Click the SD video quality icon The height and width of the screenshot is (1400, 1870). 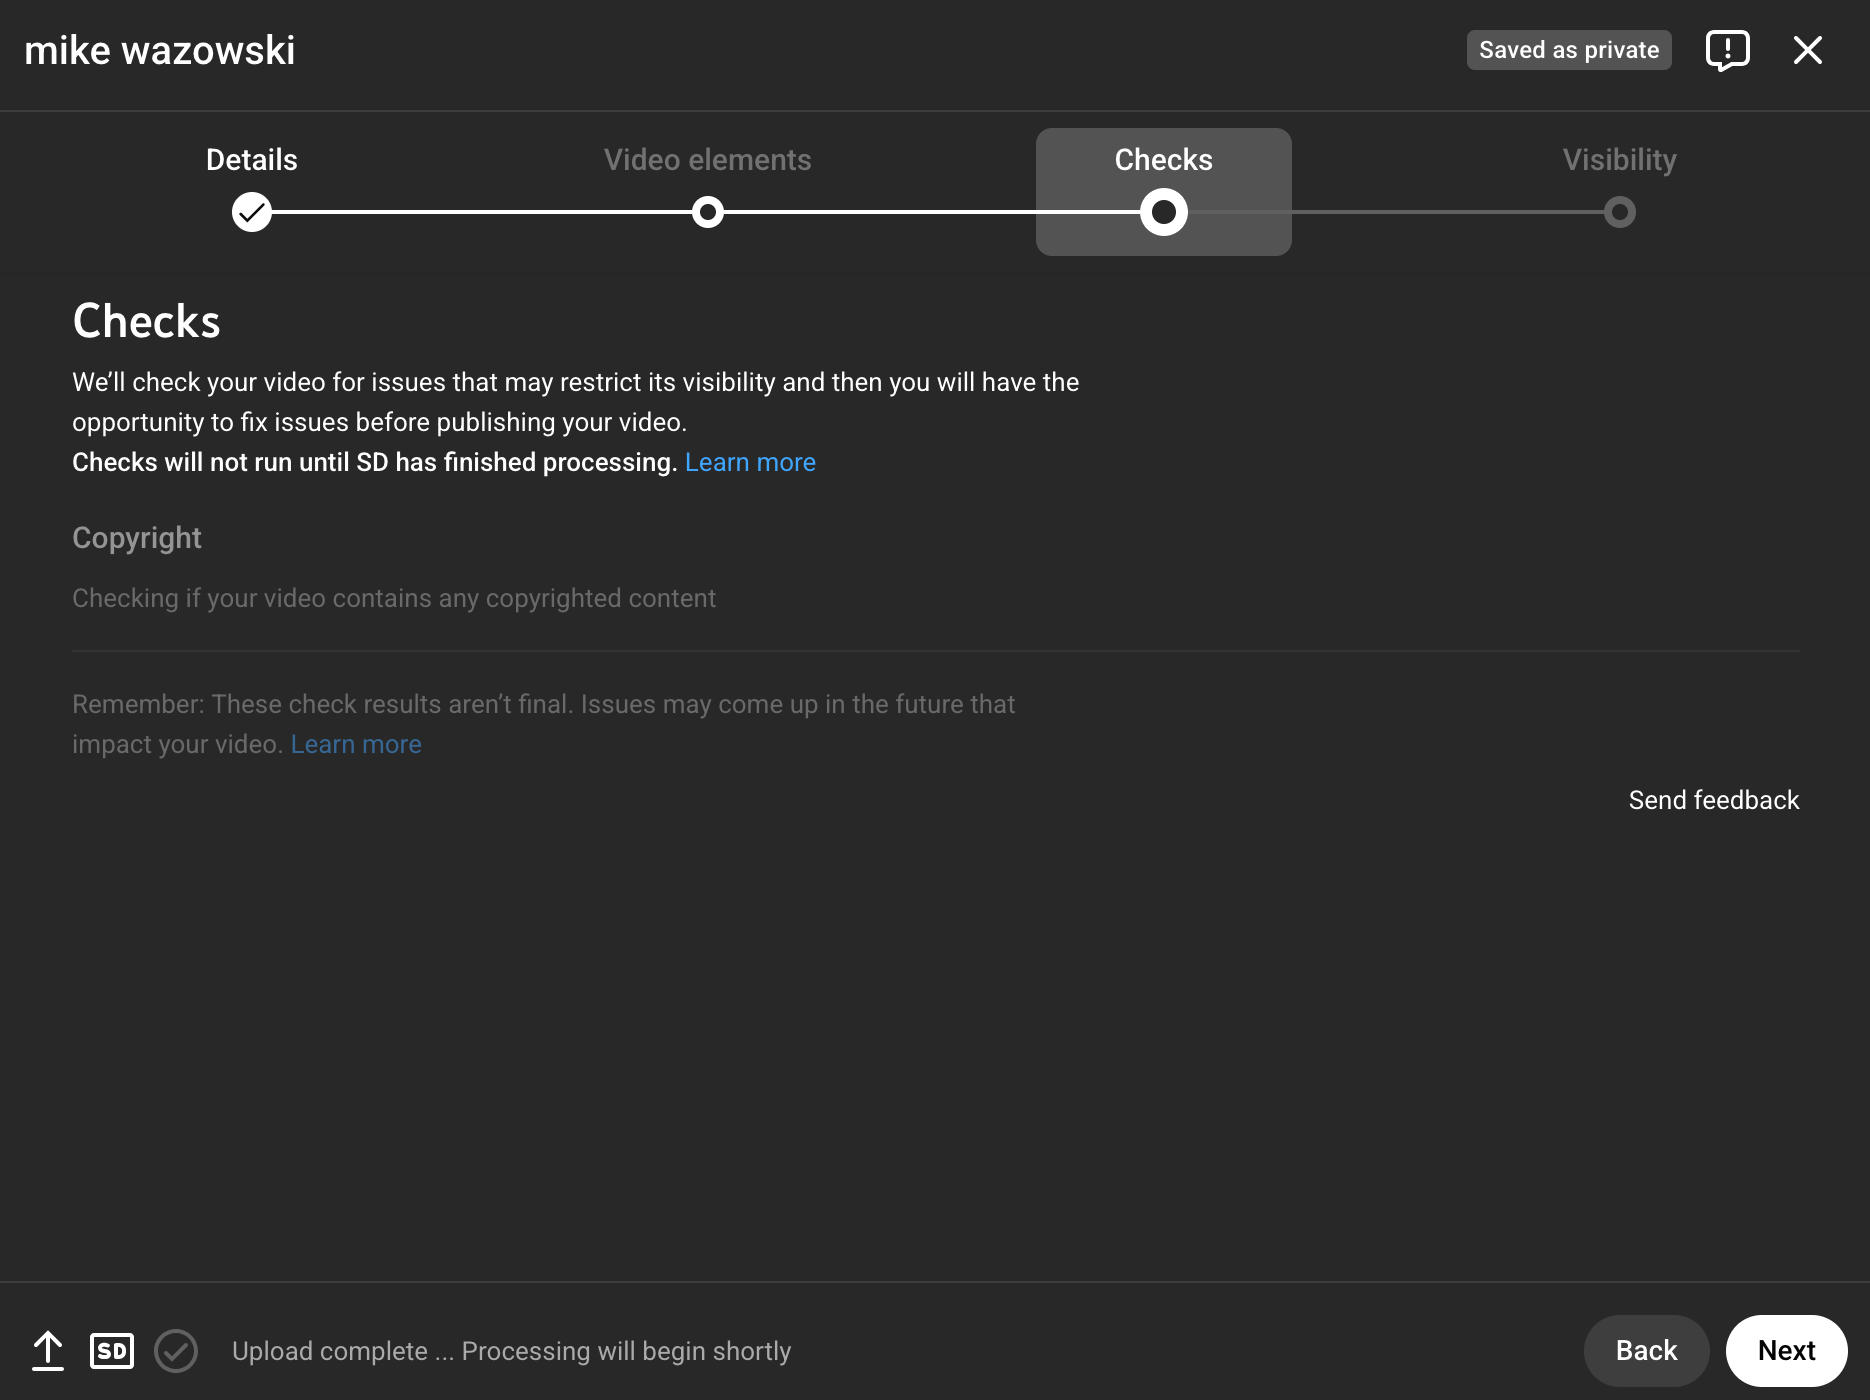coord(112,1350)
